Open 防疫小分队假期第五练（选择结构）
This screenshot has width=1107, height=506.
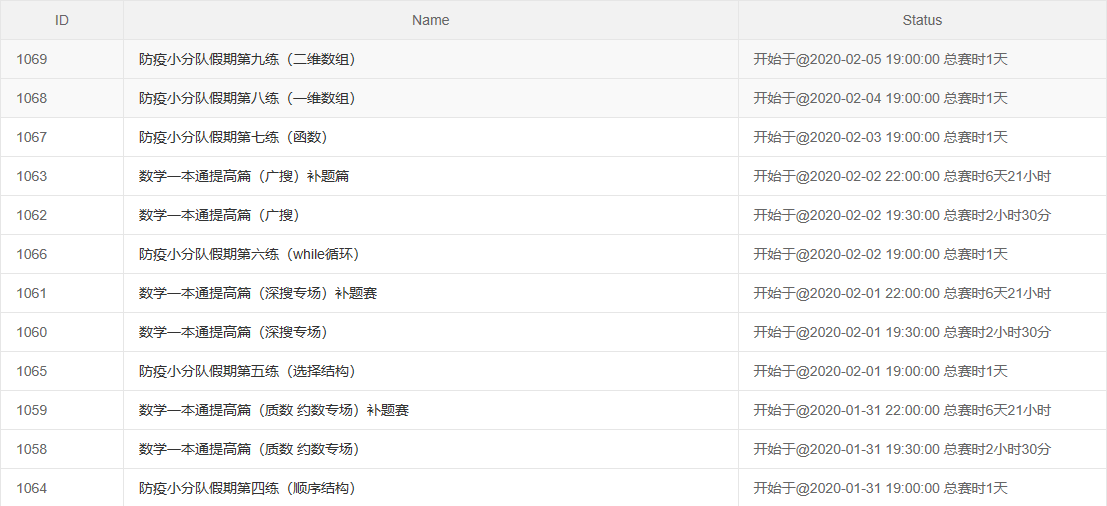(248, 371)
